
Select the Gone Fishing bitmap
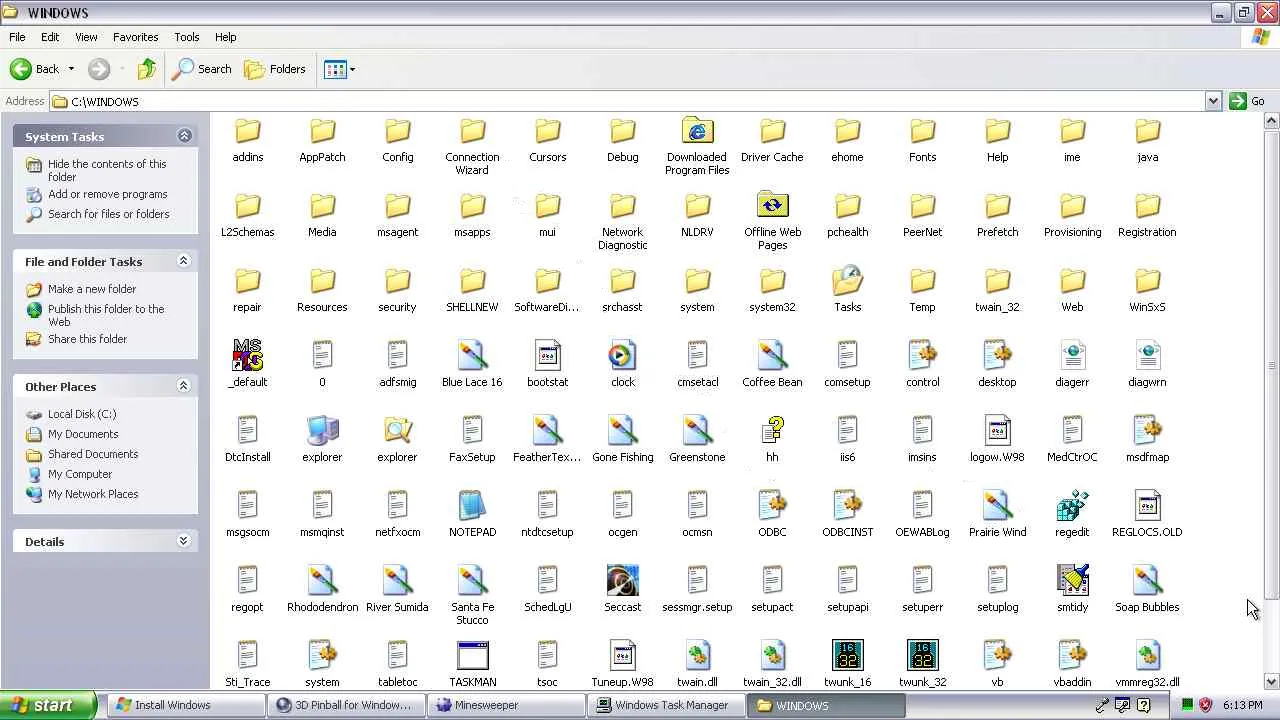tap(622, 431)
